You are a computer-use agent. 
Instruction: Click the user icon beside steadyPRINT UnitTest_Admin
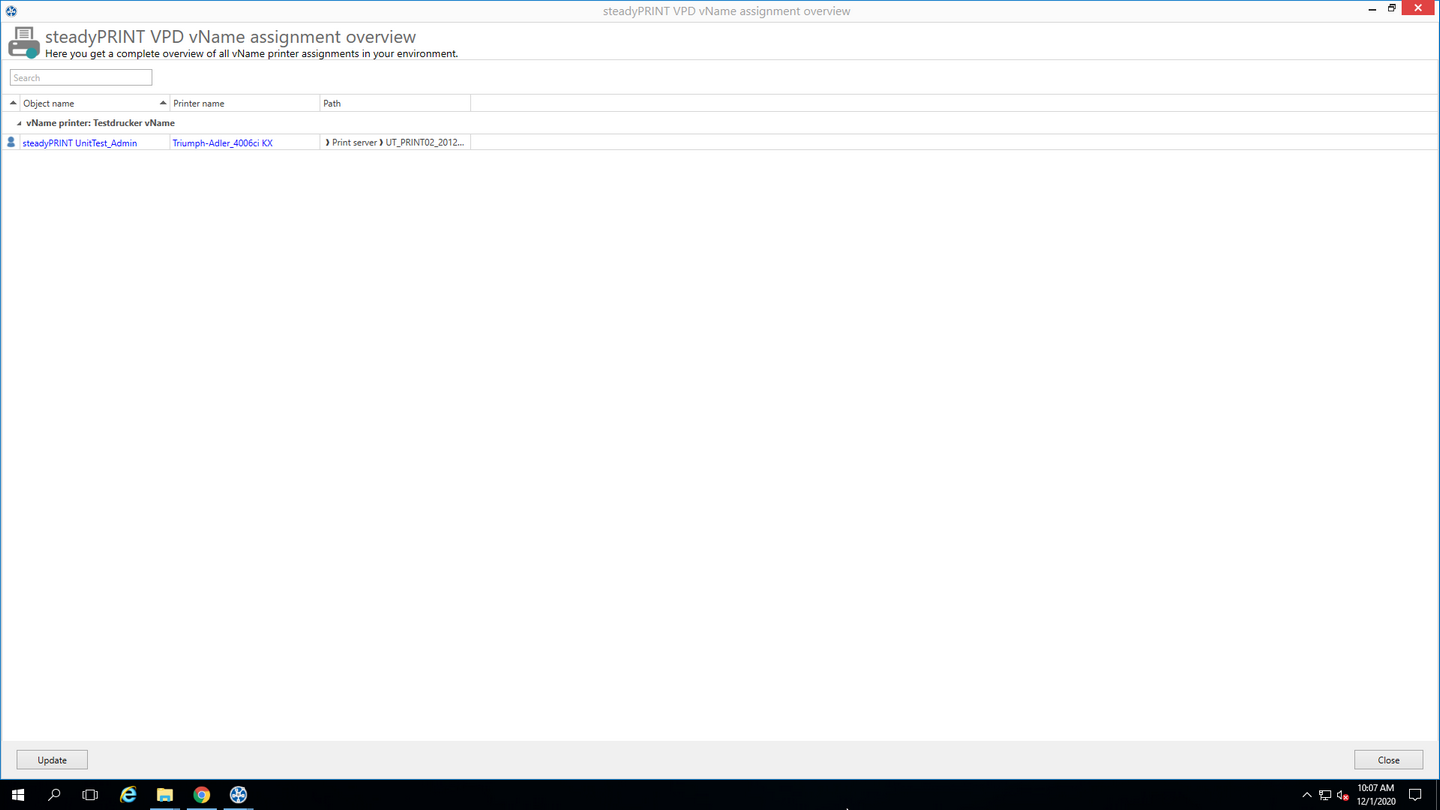click(11, 143)
